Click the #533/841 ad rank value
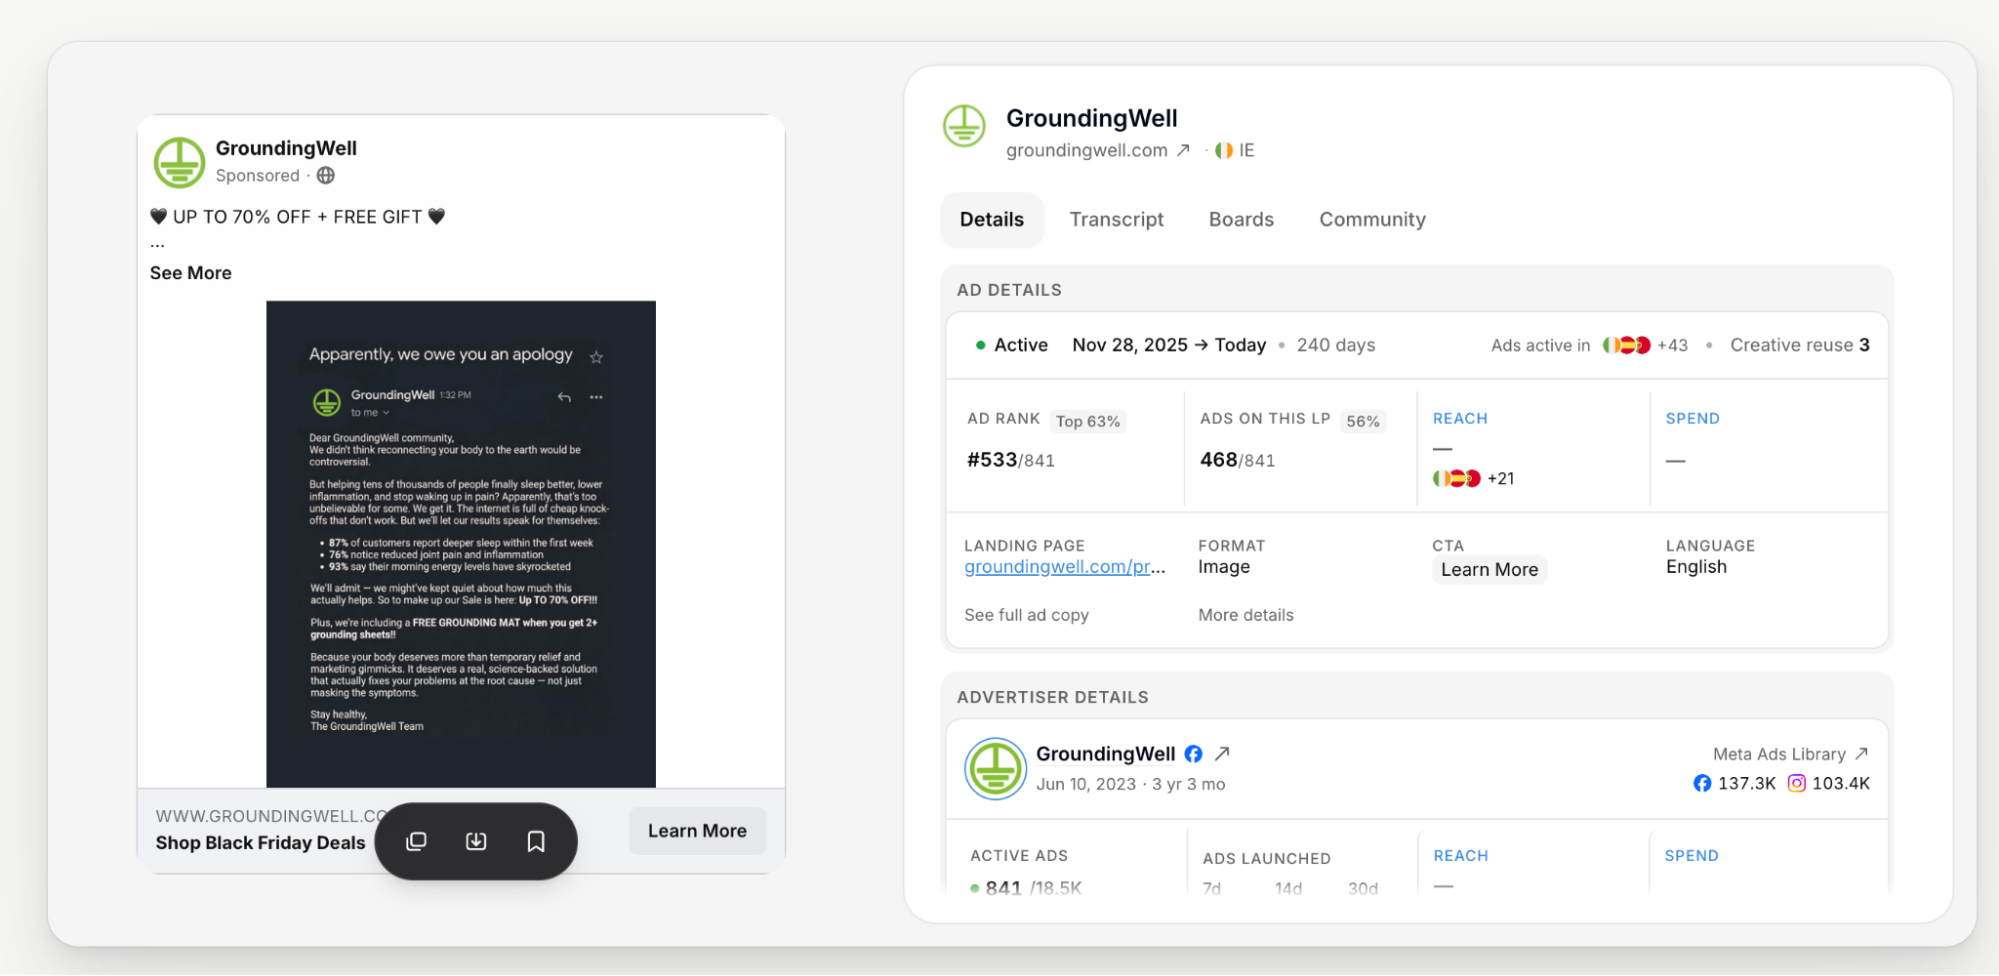 pyautogui.click(x=1011, y=460)
